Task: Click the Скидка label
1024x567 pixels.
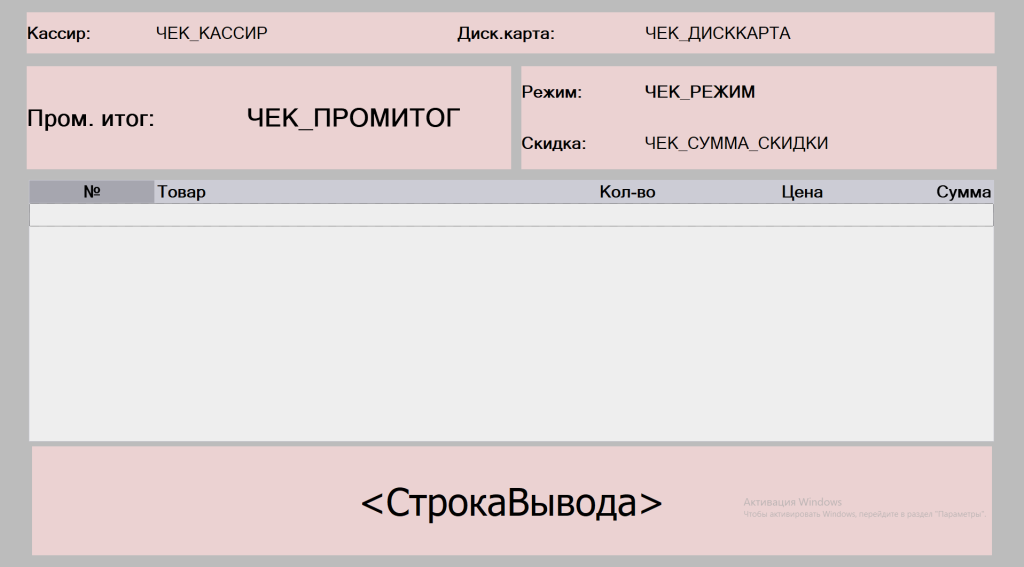Action: [x=554, y=143]
